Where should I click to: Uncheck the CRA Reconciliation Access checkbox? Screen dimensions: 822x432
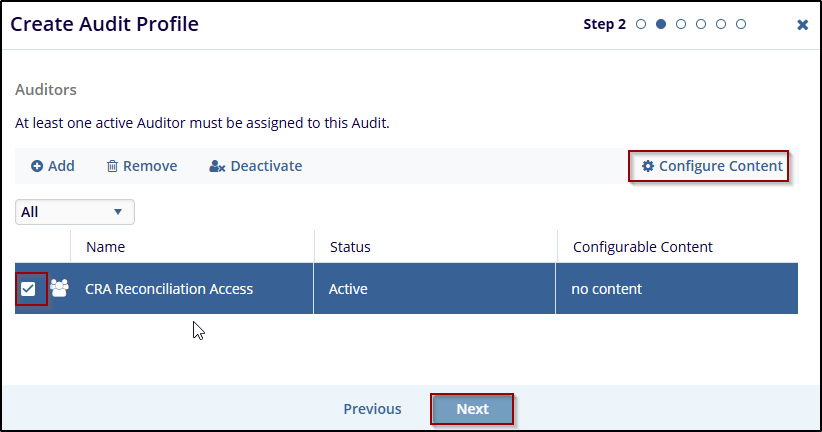(28, 289)
